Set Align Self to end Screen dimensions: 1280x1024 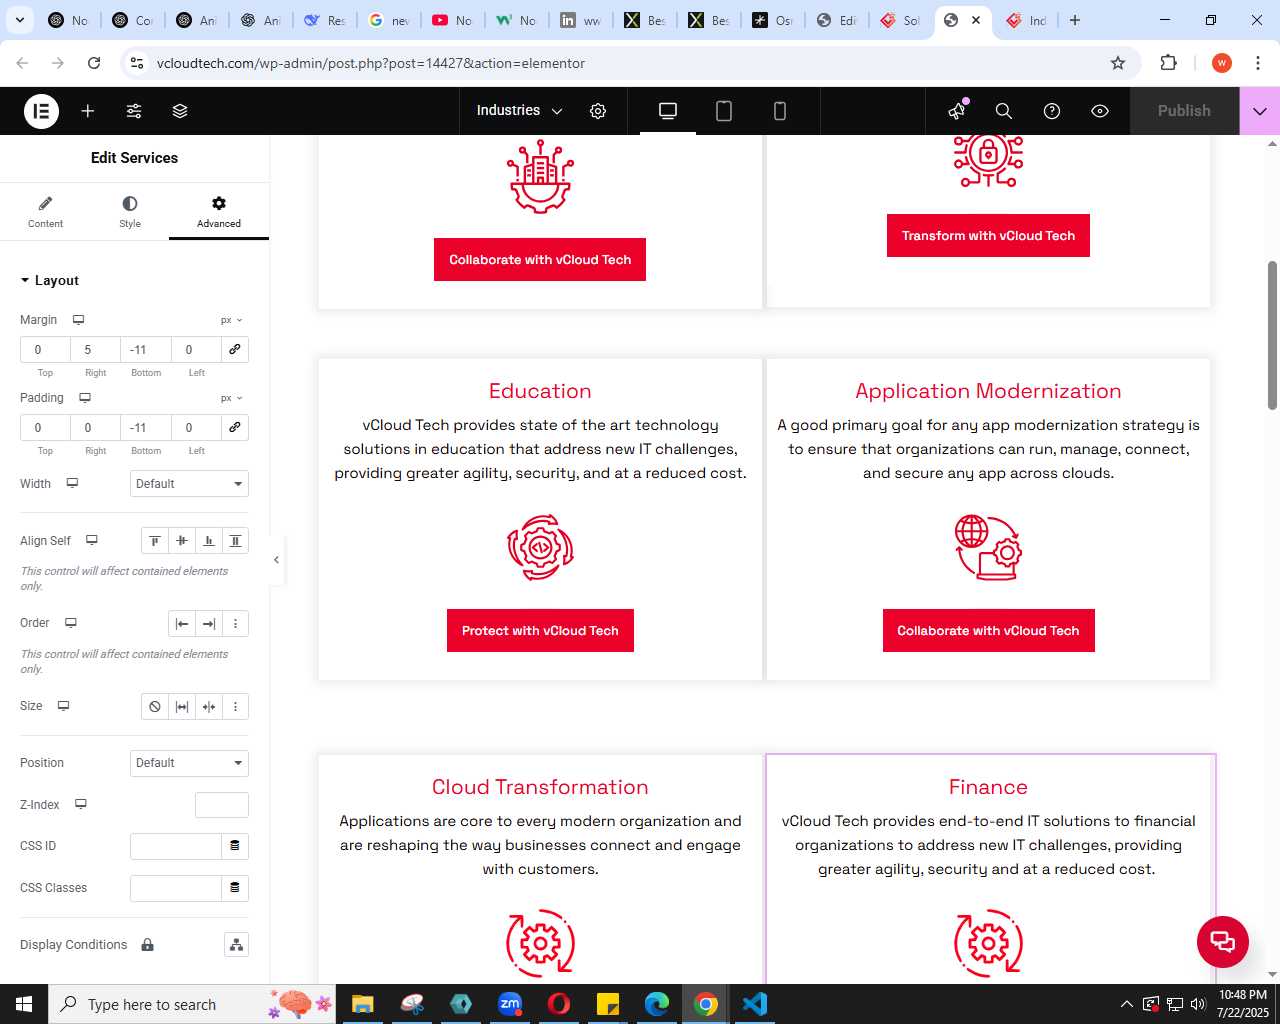[209, 541]
